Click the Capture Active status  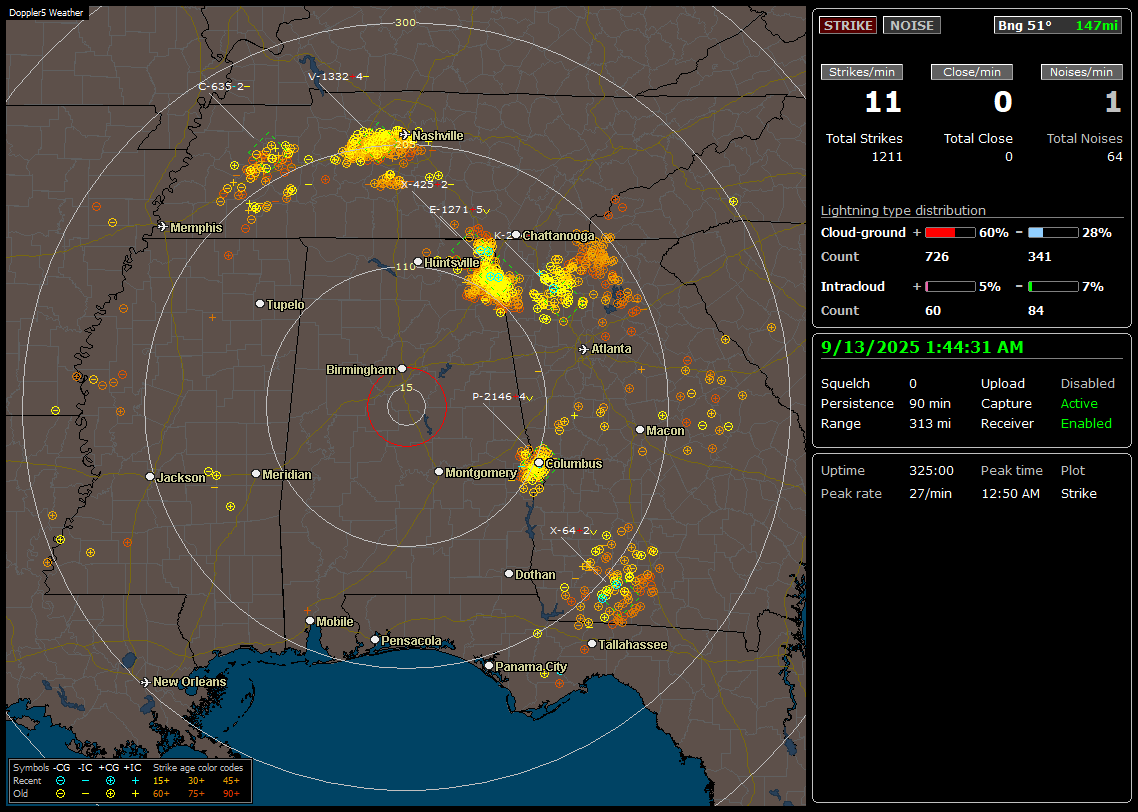pyautogui.click(x=1079, y=403)
